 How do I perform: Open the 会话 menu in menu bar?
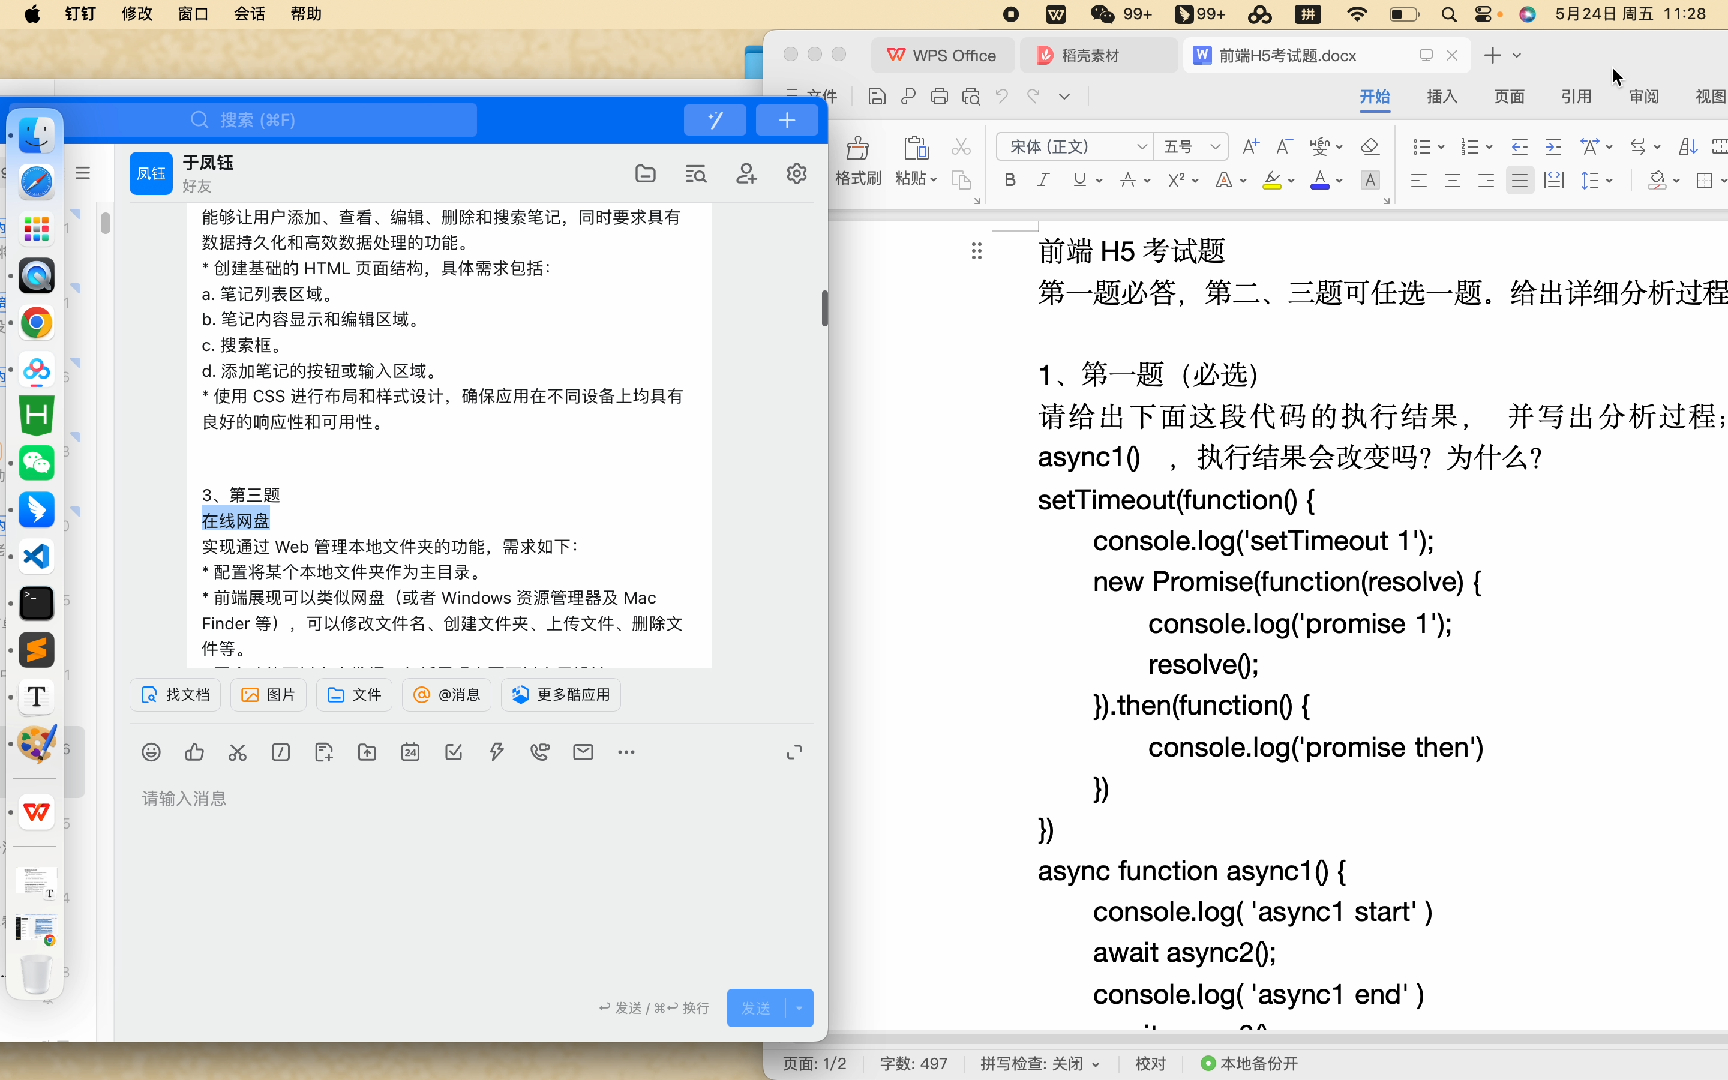[249, 14]
